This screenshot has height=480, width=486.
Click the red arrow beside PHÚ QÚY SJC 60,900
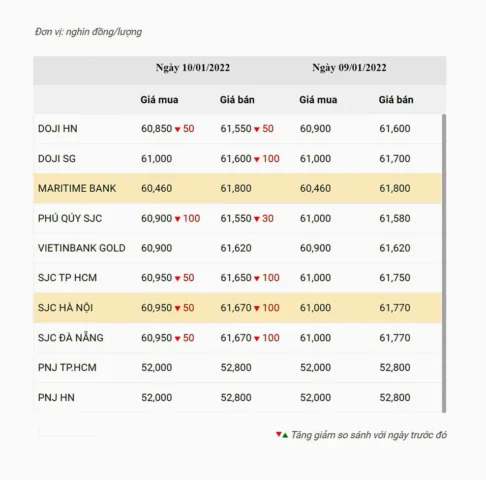pyautogui.click(x=177, y=219)
